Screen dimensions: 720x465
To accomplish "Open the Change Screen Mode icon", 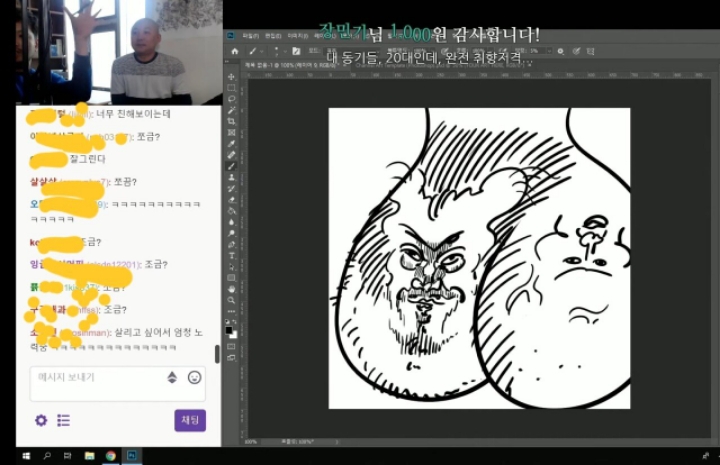I will click(x=231, y=358).
